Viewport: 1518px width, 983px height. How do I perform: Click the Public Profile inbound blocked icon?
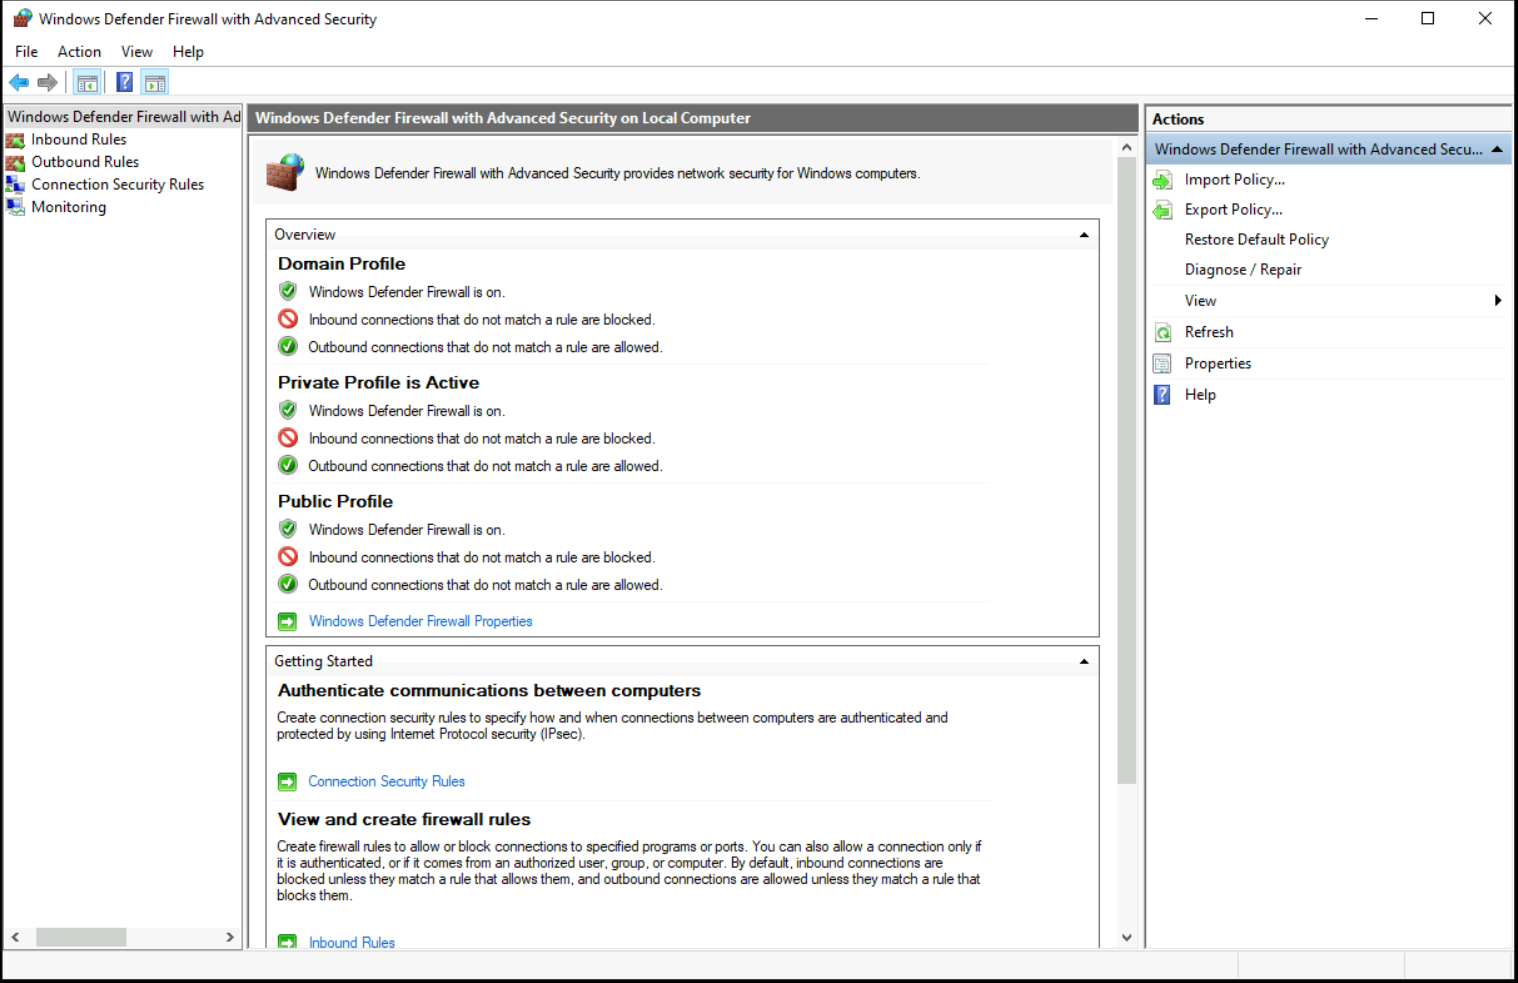(x=288, y=556)
